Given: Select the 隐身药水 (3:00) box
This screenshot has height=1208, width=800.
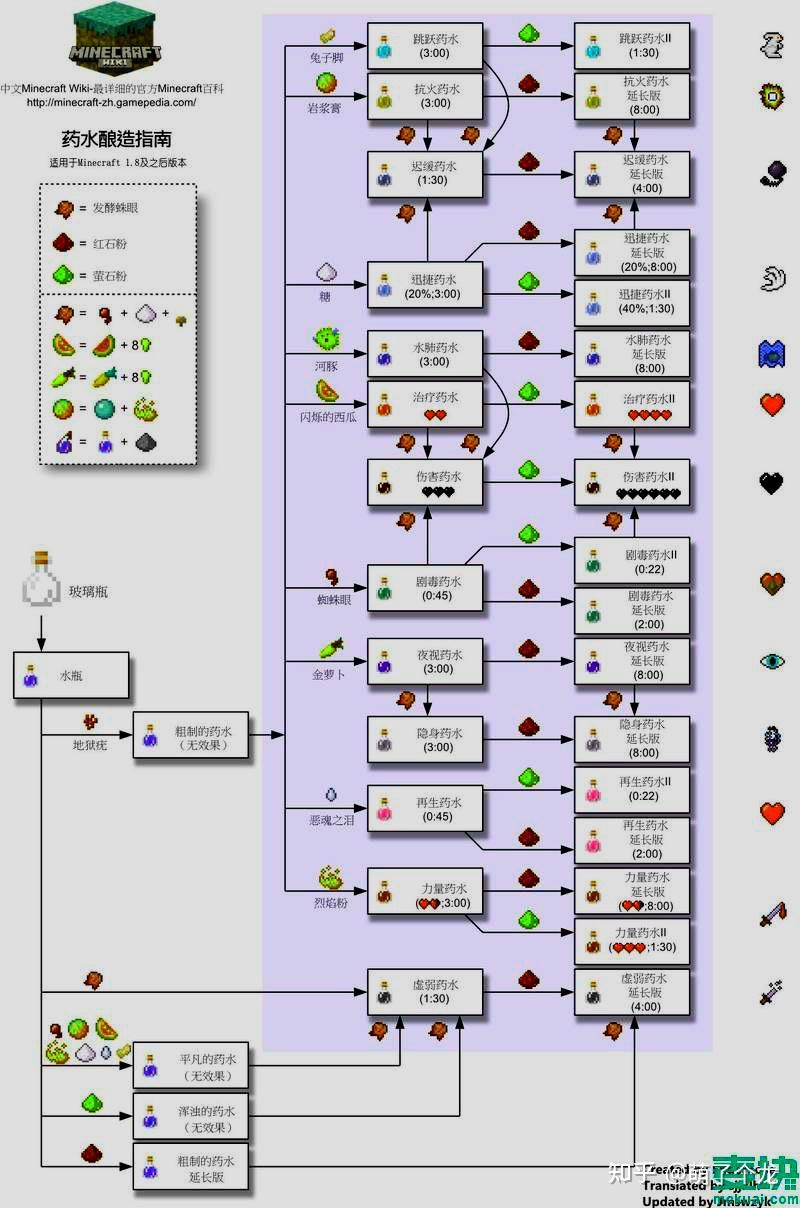Looking at the screenshot, I should point(426,740).
